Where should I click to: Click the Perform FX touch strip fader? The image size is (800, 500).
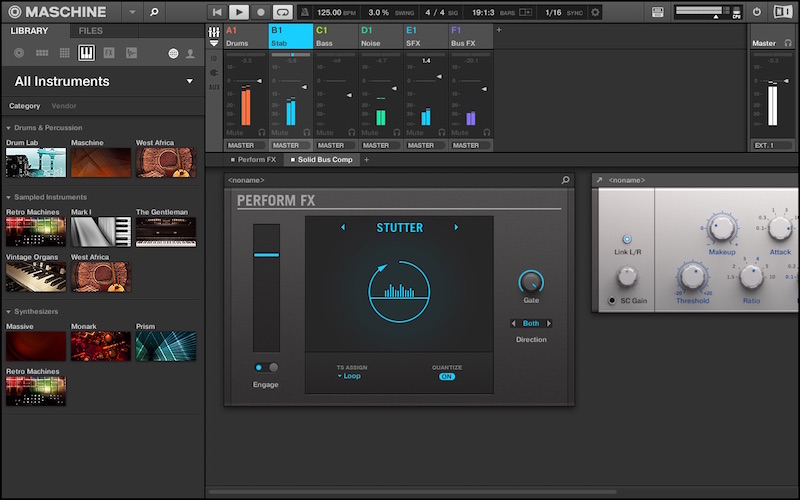click(266, 288)
